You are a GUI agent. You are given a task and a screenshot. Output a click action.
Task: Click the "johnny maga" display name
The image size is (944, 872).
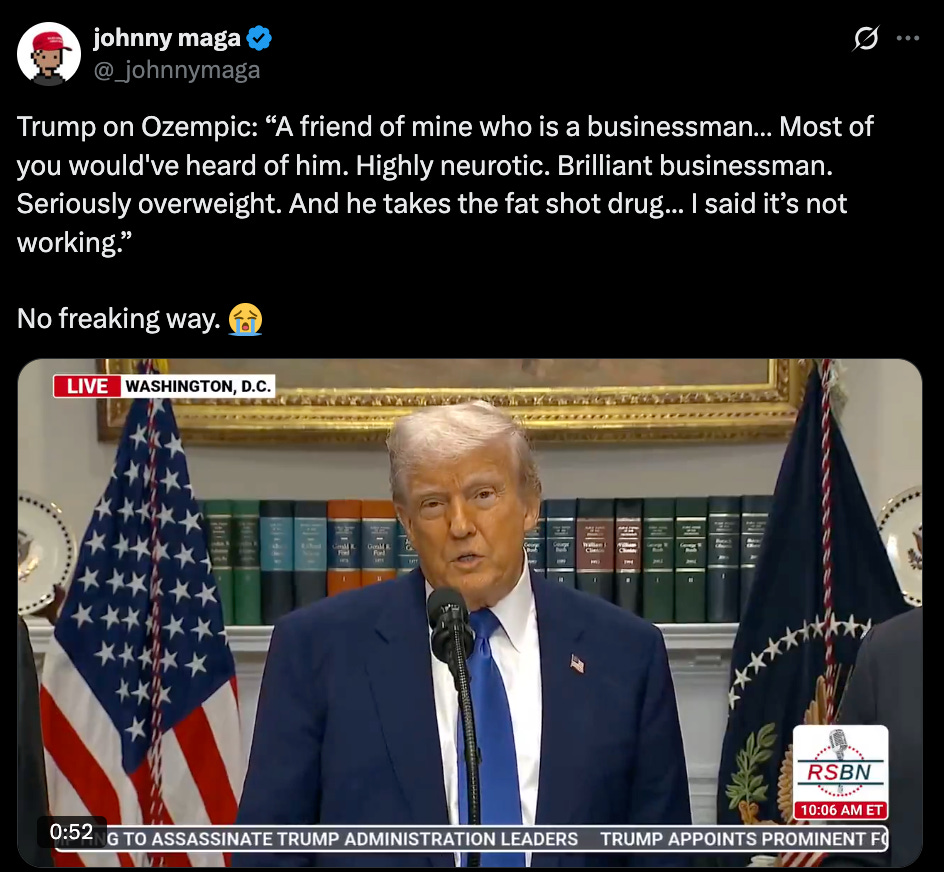pyautogui.click(x=167, y=38)
